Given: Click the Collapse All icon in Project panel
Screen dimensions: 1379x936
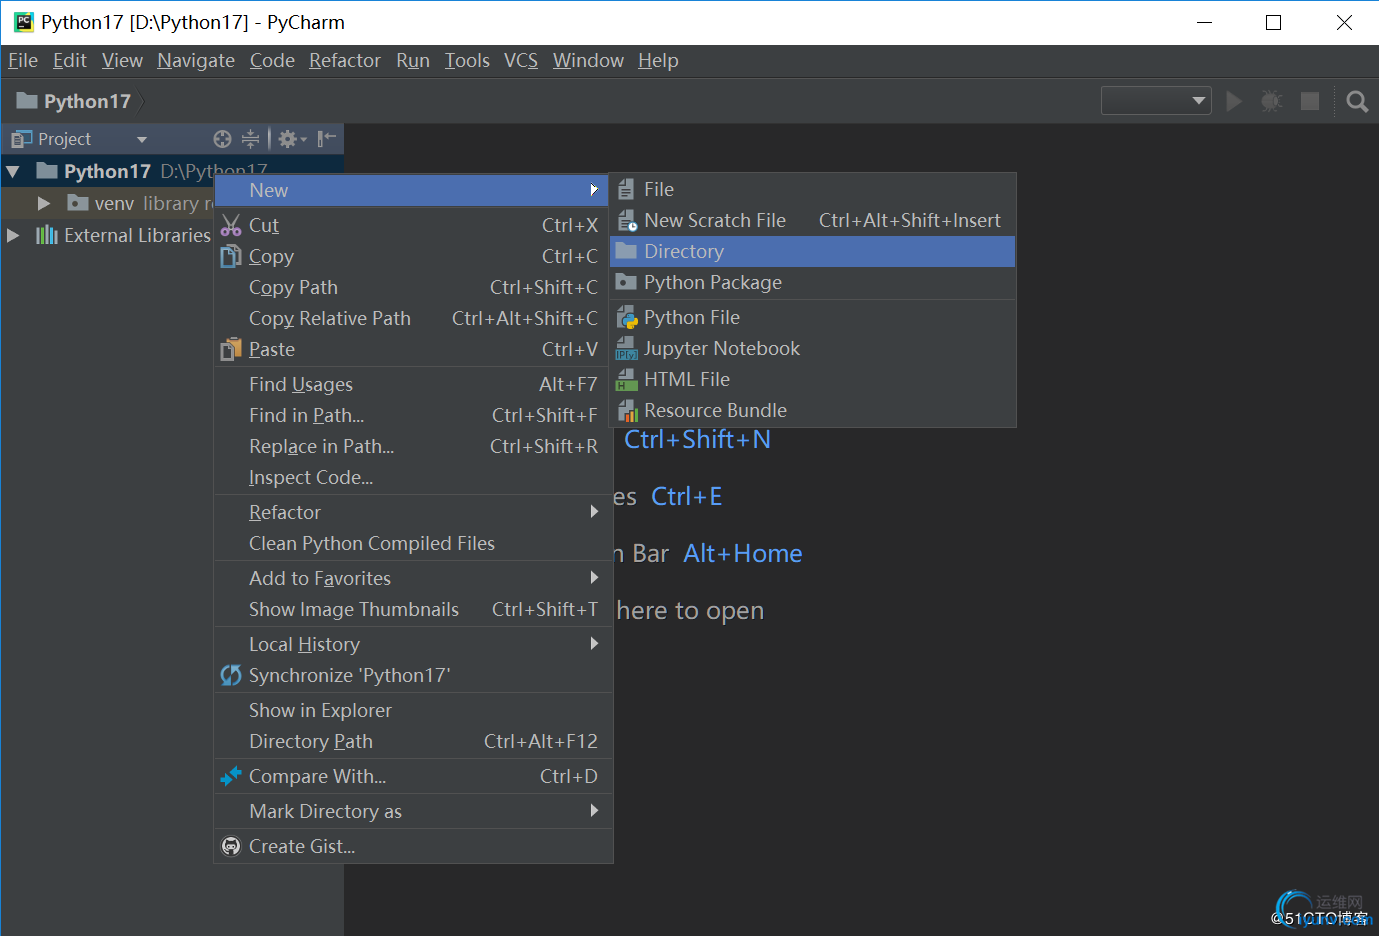Looking at the screenshot, I should pyautogui.click(x=250, y=139).
